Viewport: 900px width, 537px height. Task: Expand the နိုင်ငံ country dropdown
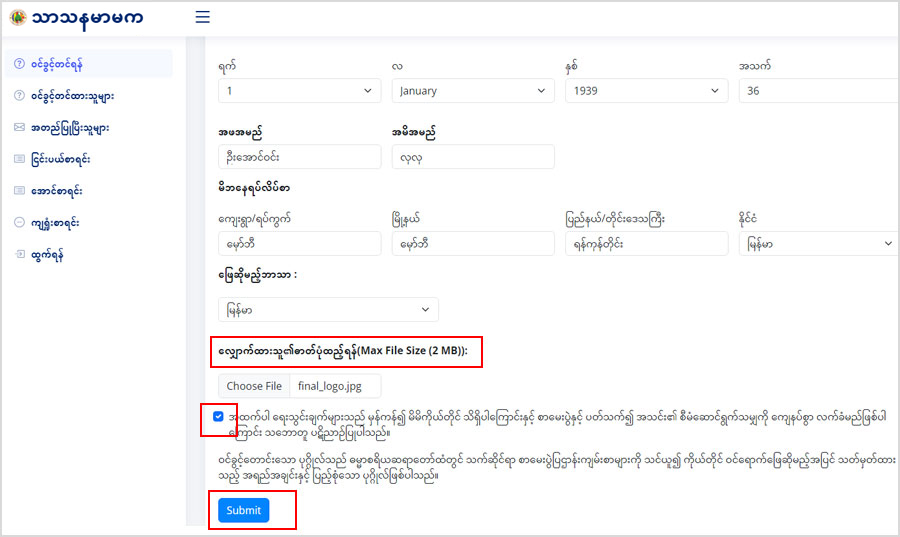pyautogui.click(x=818, y=244)
